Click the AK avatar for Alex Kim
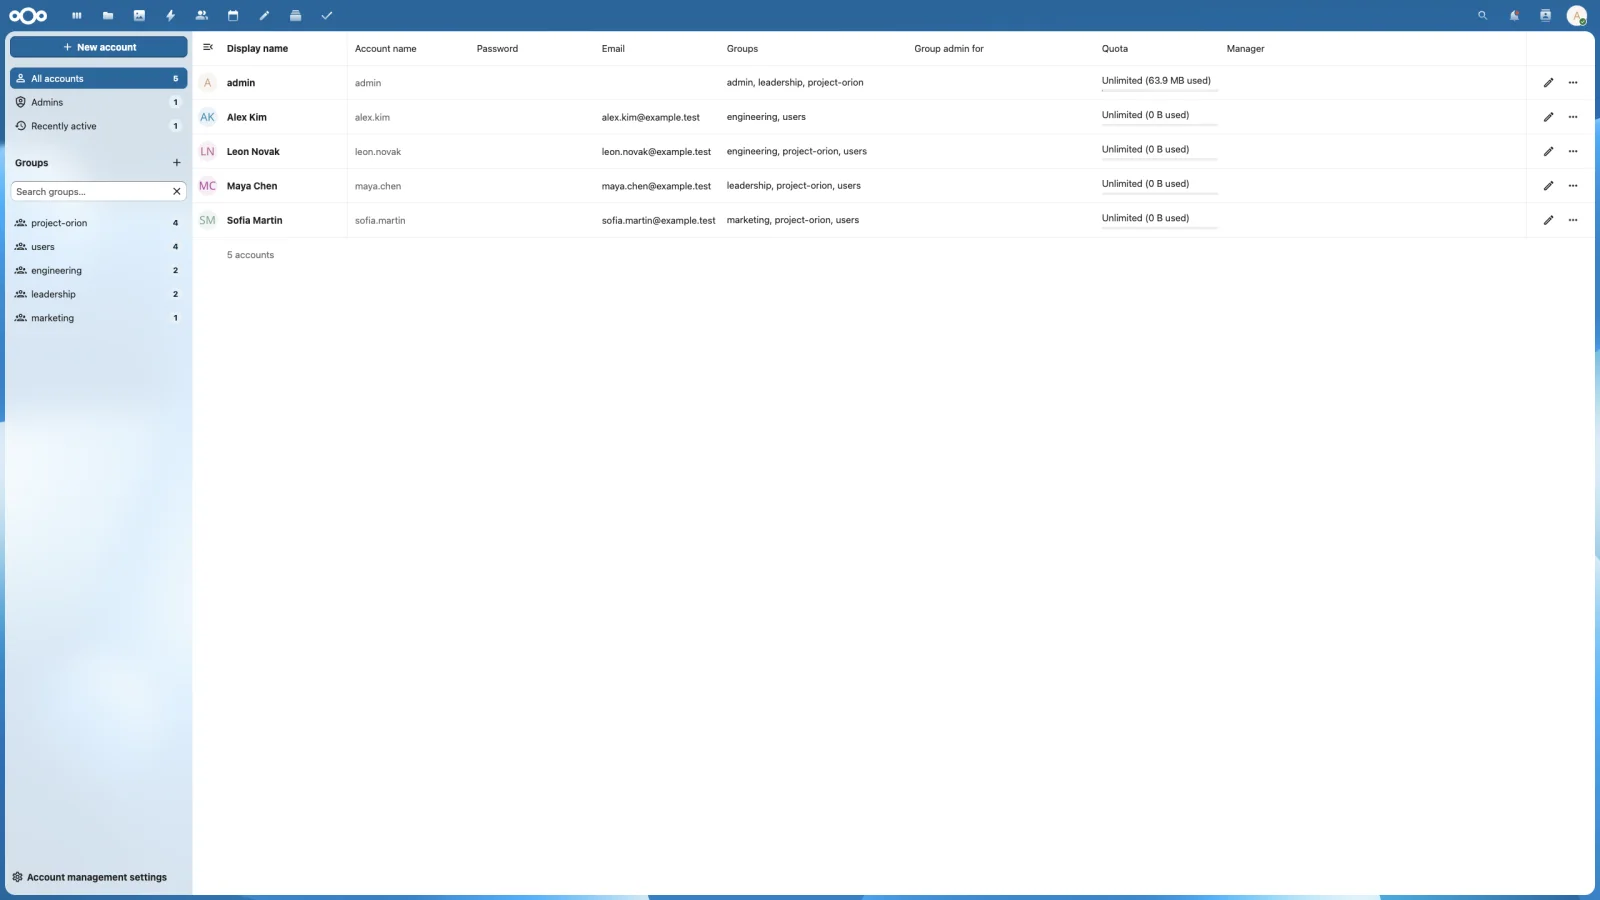The height and width of the screenshot is (900, 1600). click(x=208, y=117)
